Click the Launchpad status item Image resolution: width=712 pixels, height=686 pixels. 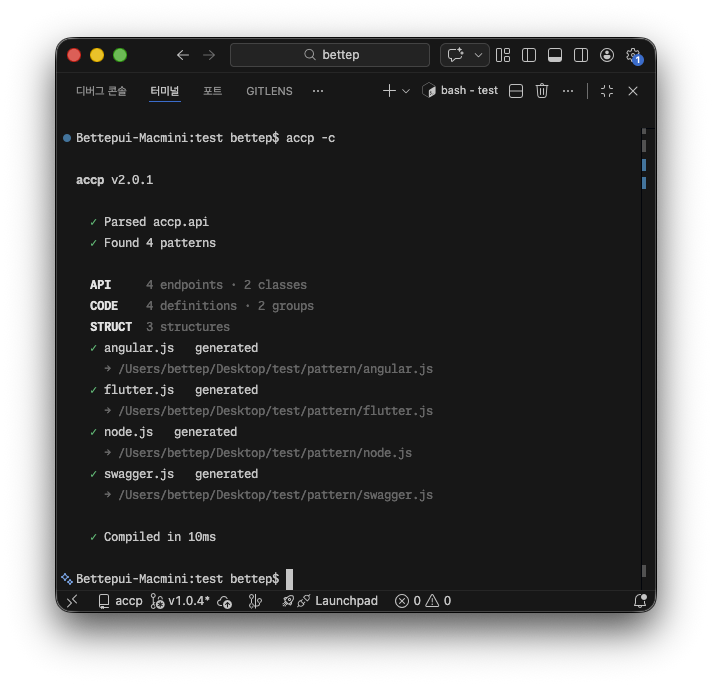[x=346, y=601]
